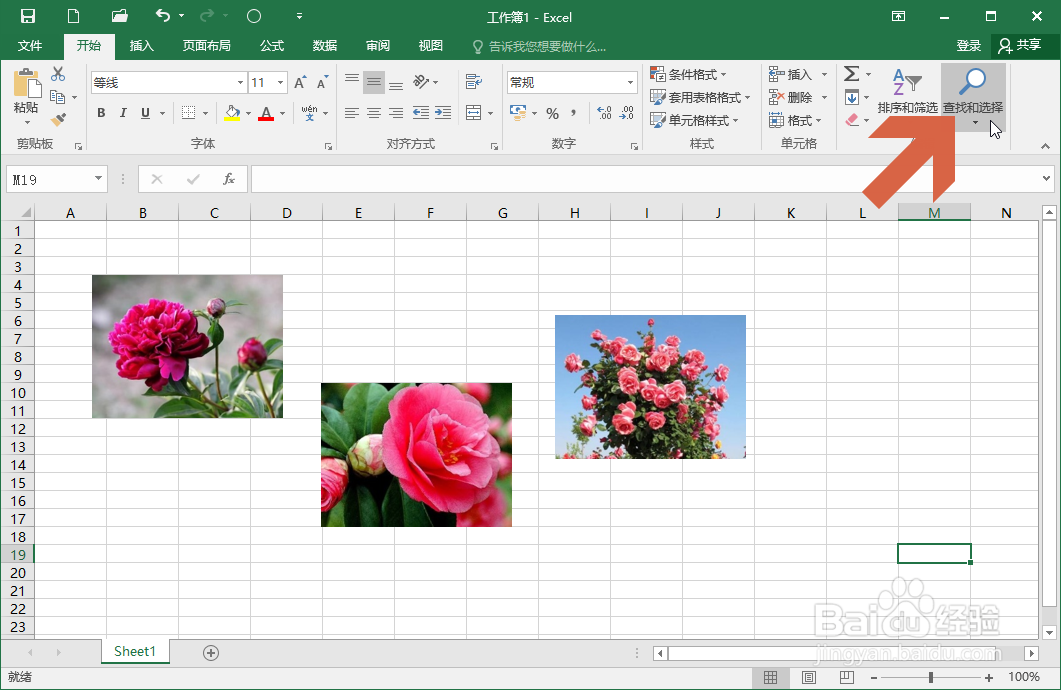Apply percent style
The image size is (1061, 690).
553,114
